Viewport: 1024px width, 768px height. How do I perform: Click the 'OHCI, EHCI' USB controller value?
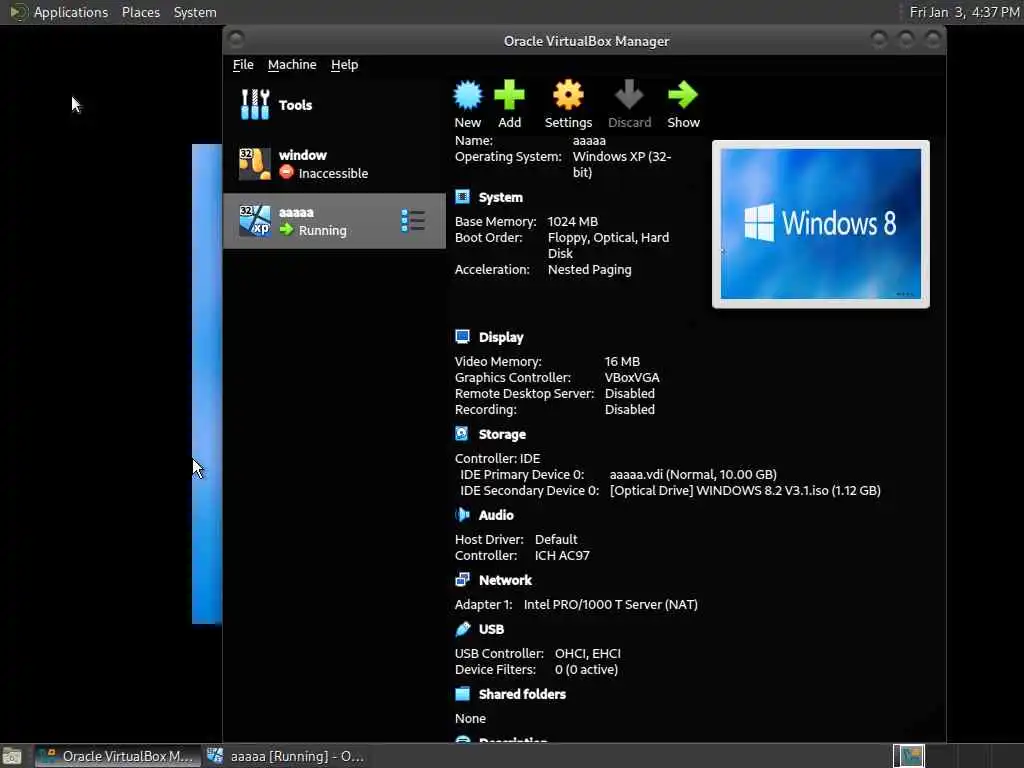coord(588,654)
